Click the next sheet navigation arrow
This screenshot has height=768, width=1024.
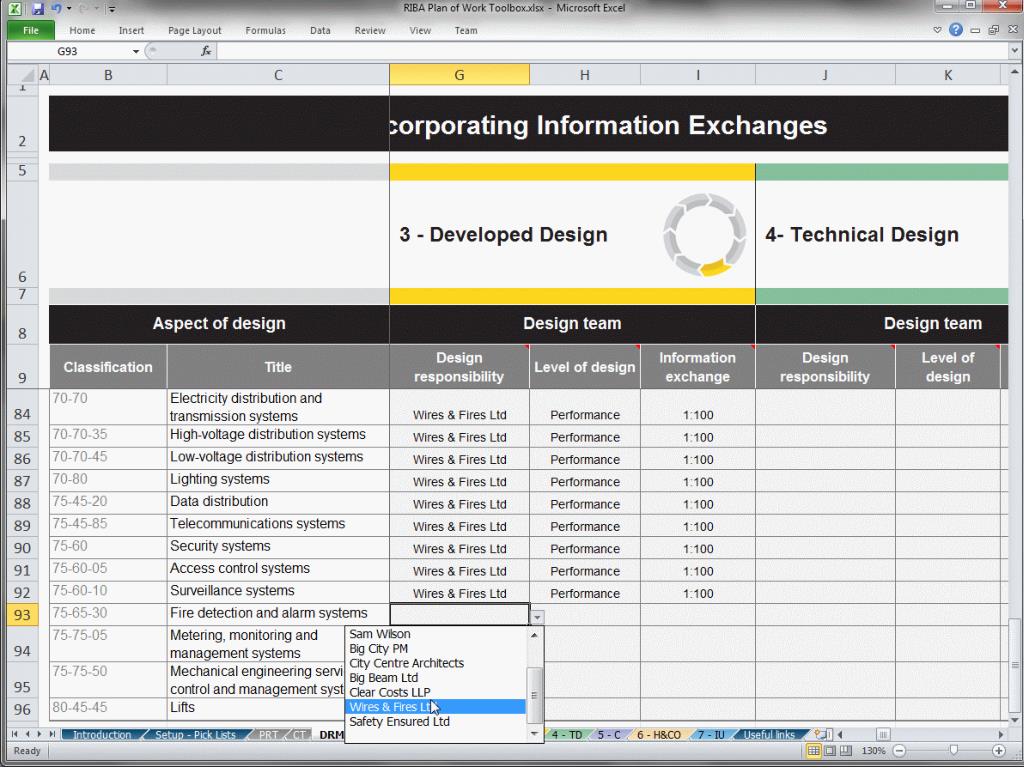tap(39, 735)
